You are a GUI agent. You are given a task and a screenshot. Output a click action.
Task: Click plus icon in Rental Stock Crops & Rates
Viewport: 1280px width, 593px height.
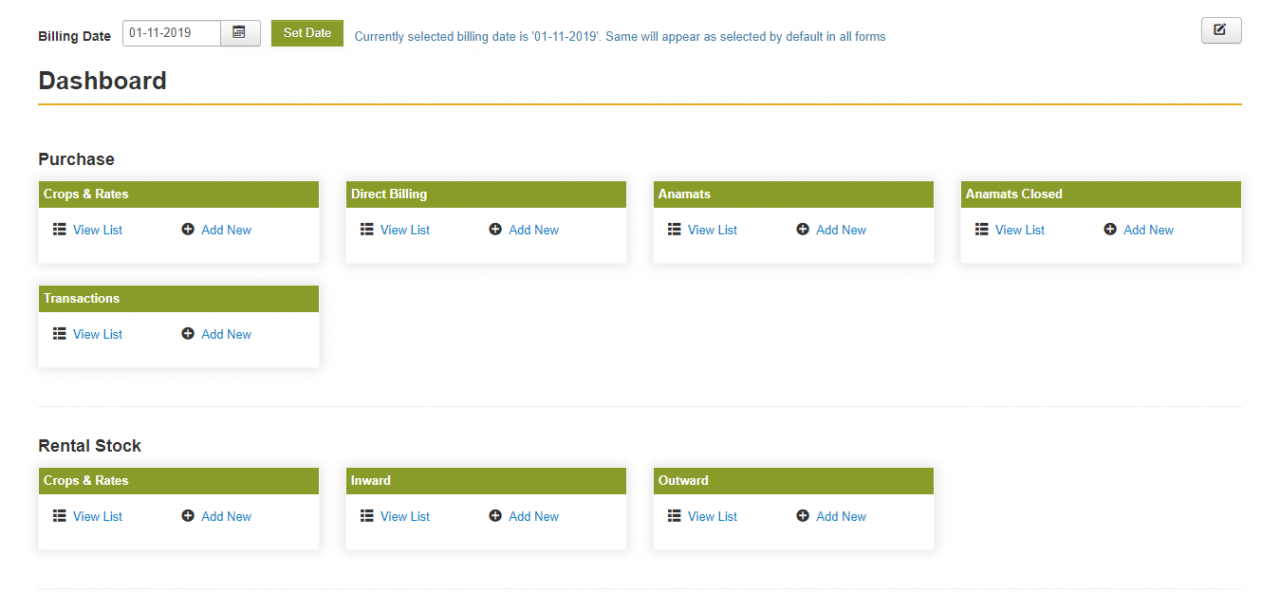pos(188,516)
